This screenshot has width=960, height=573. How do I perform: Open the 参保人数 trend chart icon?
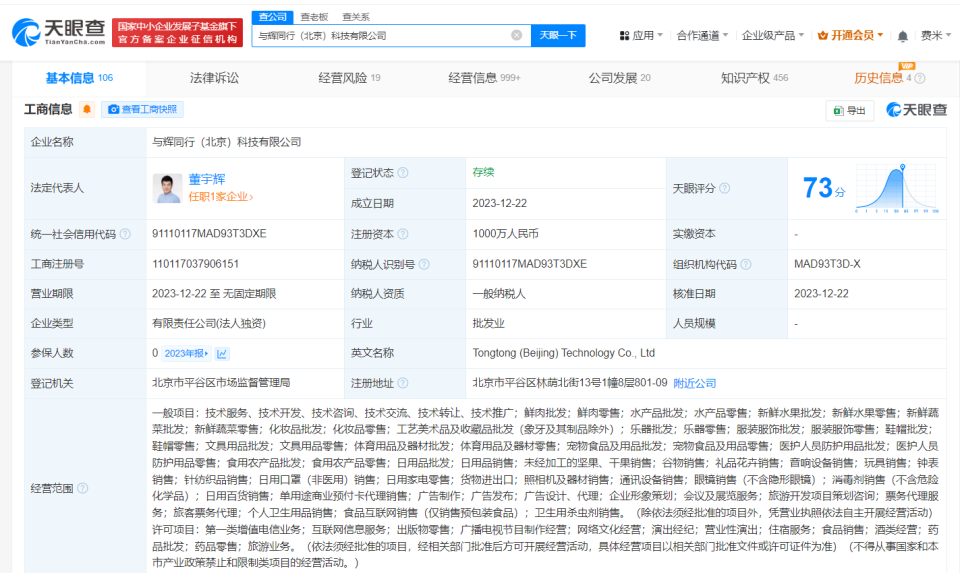tap(222, 353)
